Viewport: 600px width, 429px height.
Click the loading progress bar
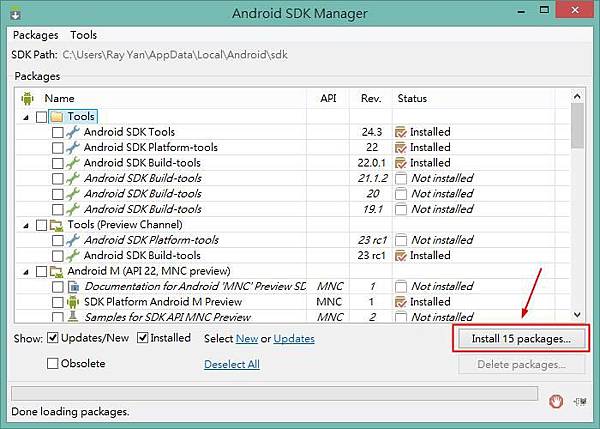pyautogui.click(x=274, y=393)
